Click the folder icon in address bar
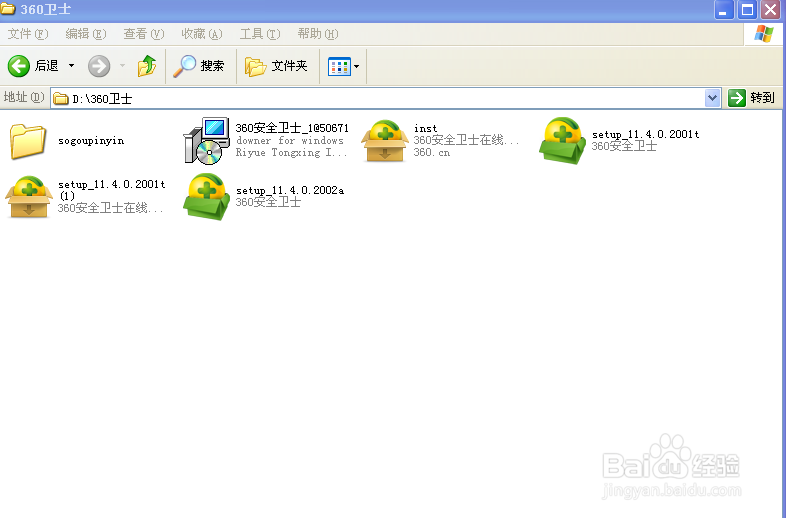The image size is (786, 518). tap(61, 99)
